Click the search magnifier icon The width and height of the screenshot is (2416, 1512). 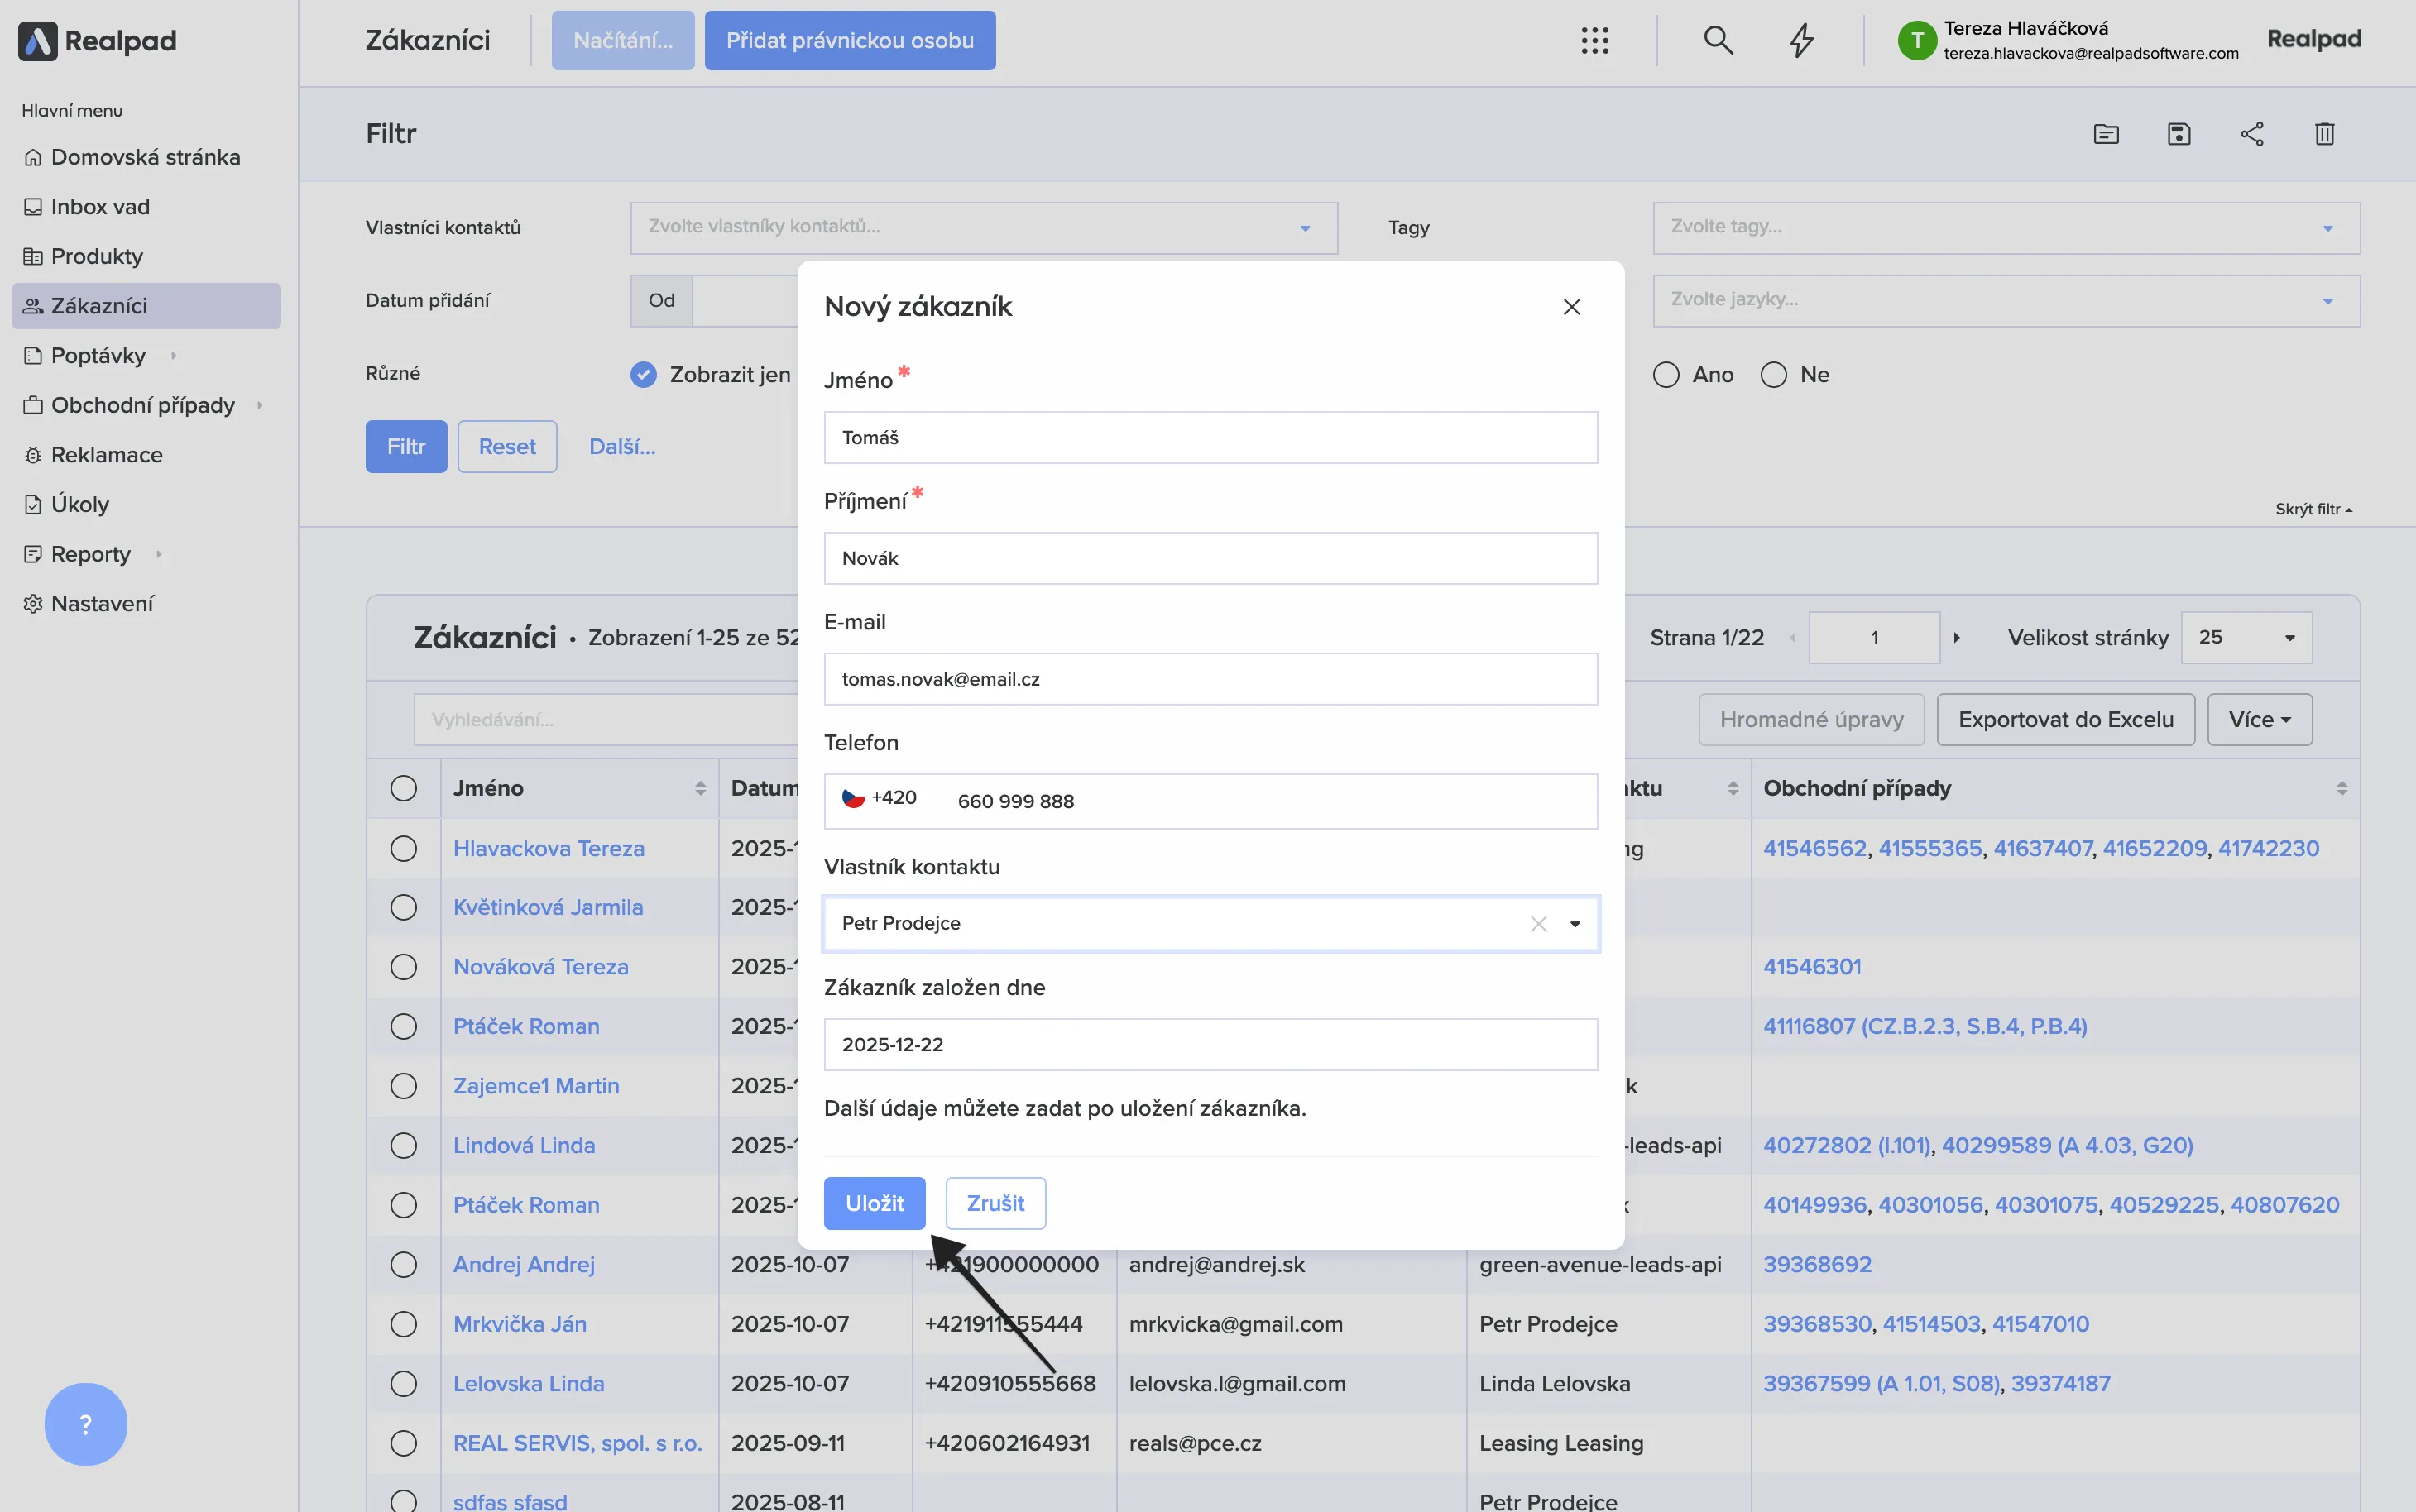pyautogui.click(x=1718, y=41)
